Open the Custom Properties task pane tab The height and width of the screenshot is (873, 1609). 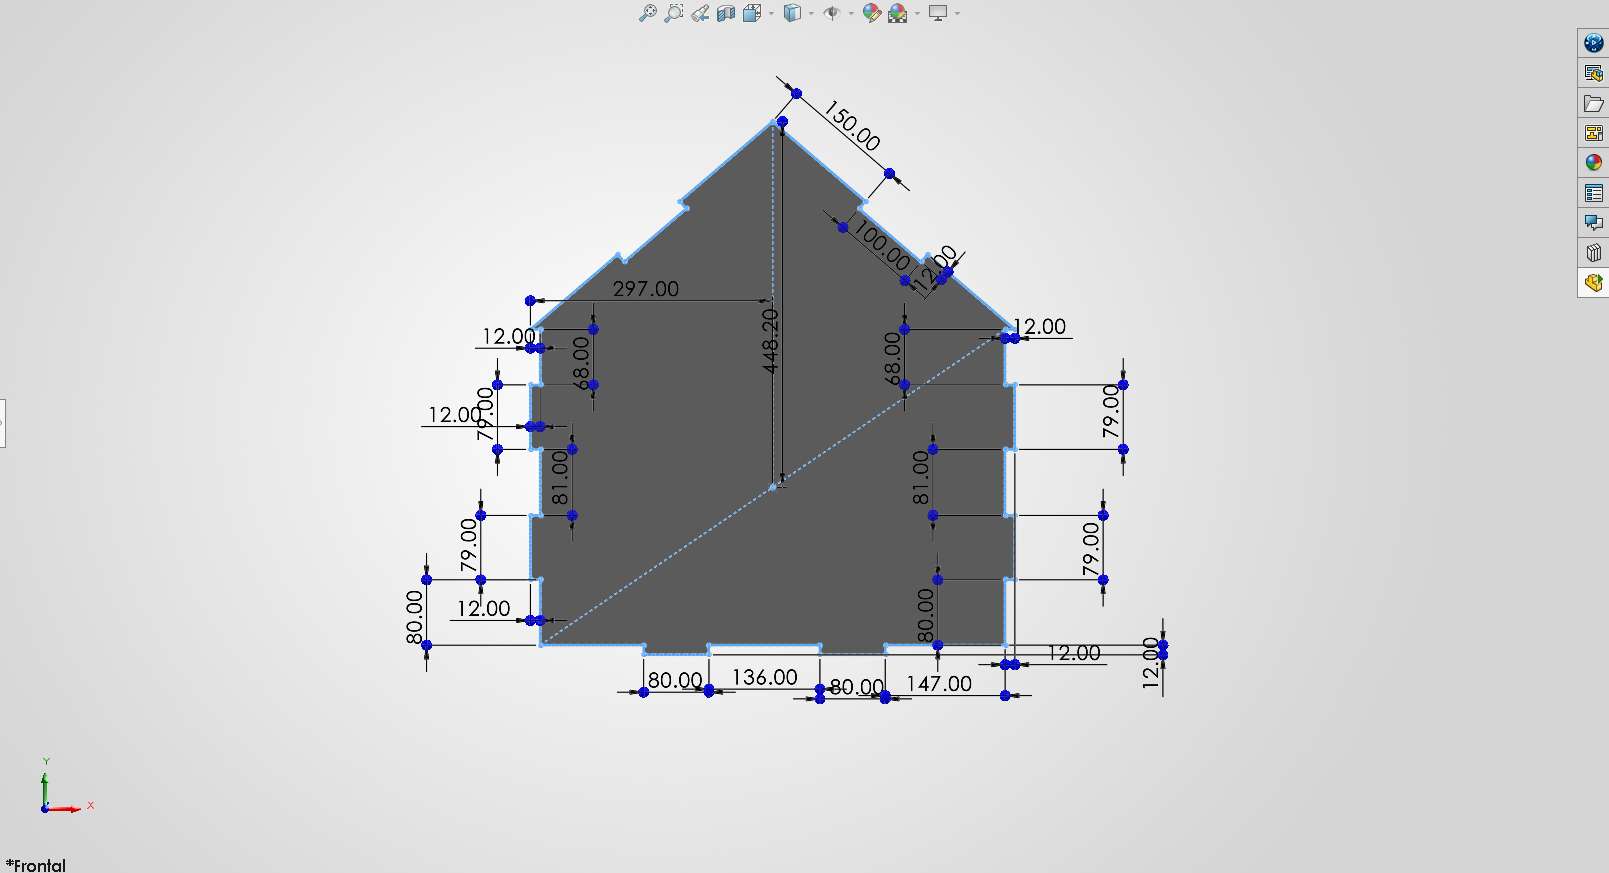click(x=1594, y=193)
